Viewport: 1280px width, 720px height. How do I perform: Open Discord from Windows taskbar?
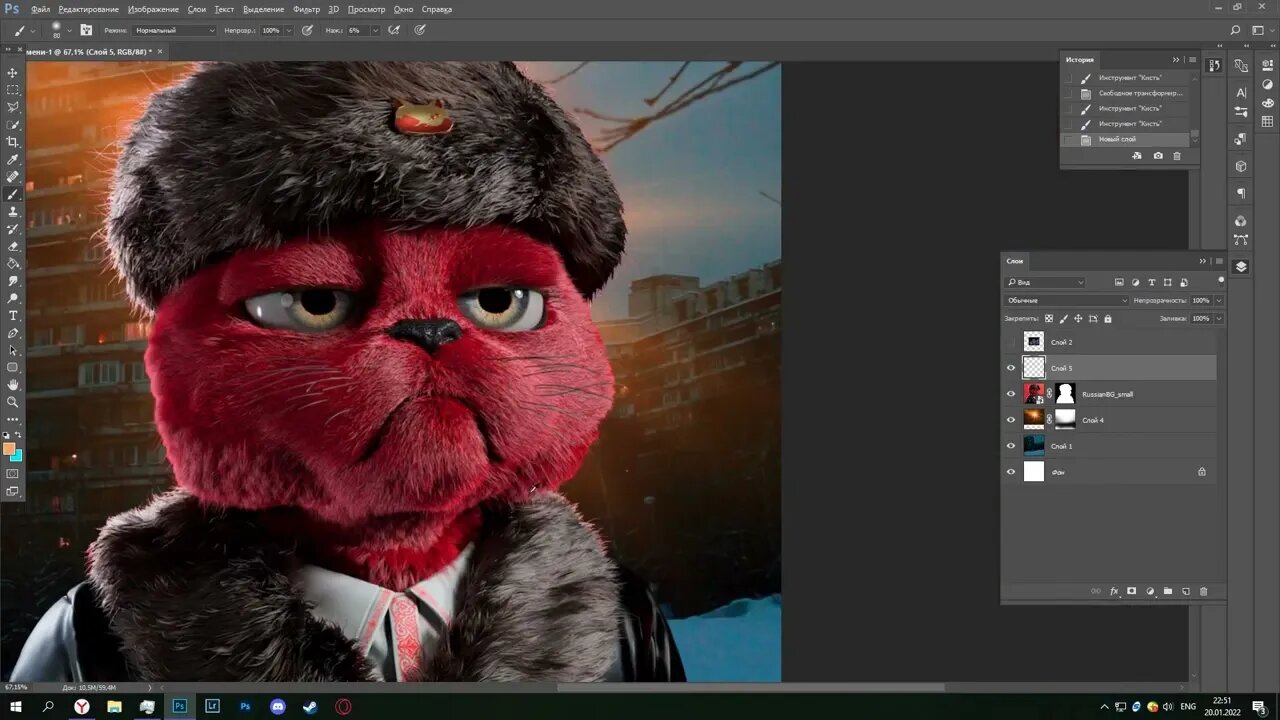pyautogui.click(x=278, y=706)
